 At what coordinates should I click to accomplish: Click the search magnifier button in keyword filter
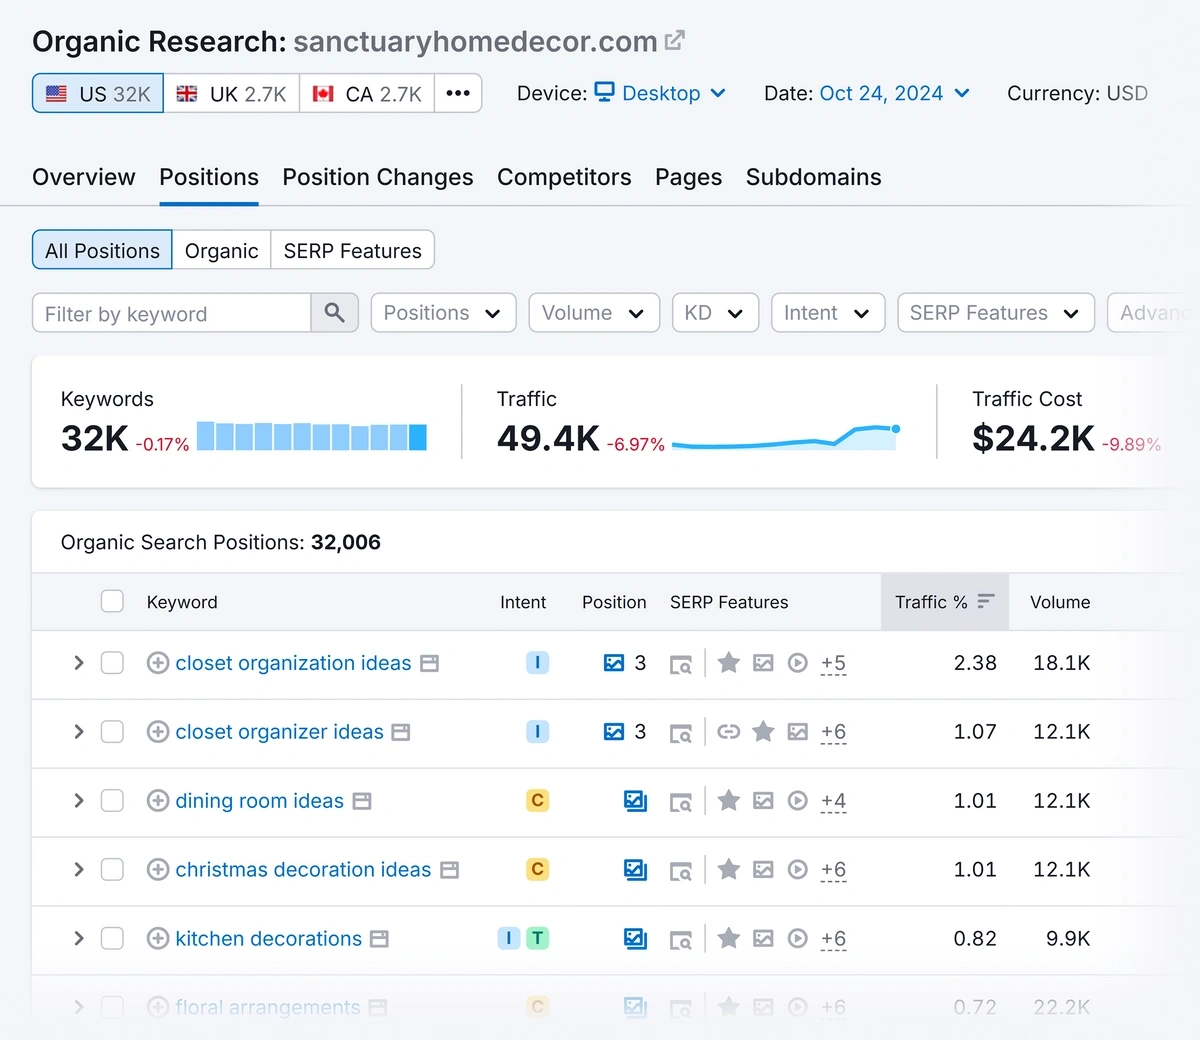[x=335, y=313]
